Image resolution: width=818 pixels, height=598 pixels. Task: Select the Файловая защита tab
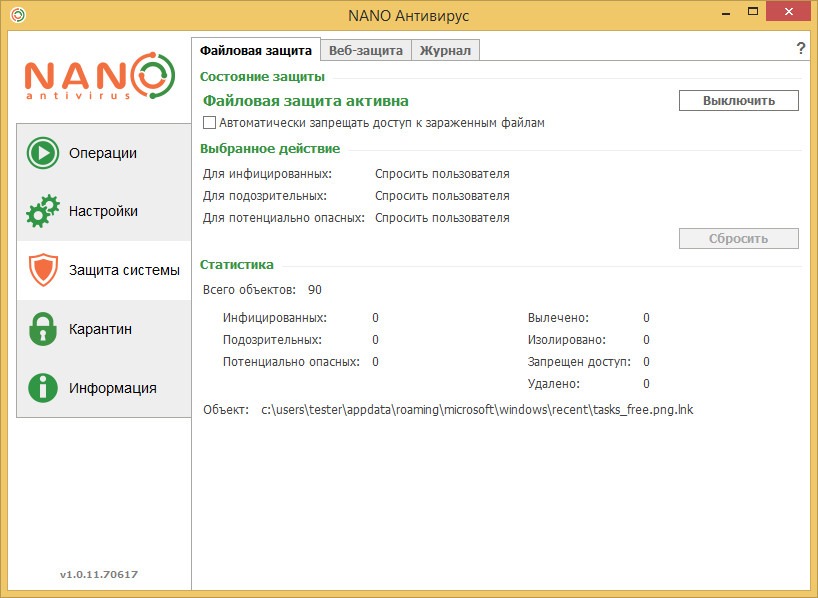tap(256, 50)
